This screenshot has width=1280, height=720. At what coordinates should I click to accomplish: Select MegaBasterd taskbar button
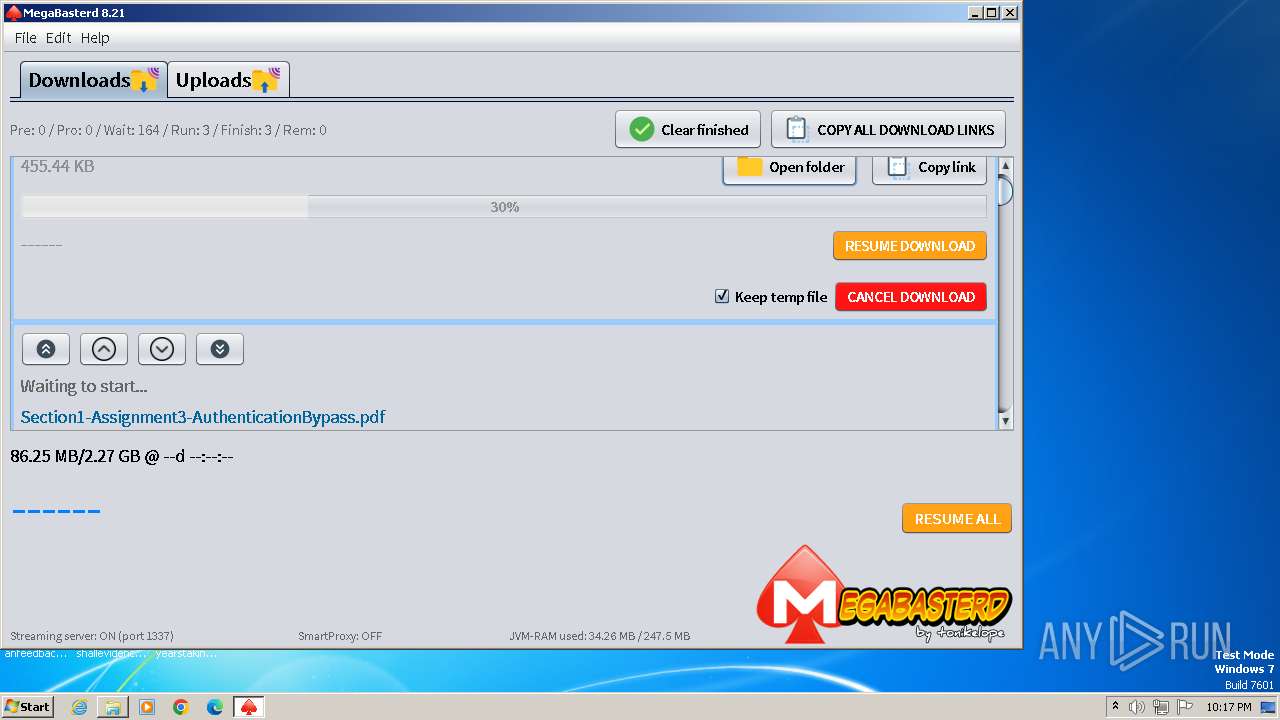[x=249, y=707]
